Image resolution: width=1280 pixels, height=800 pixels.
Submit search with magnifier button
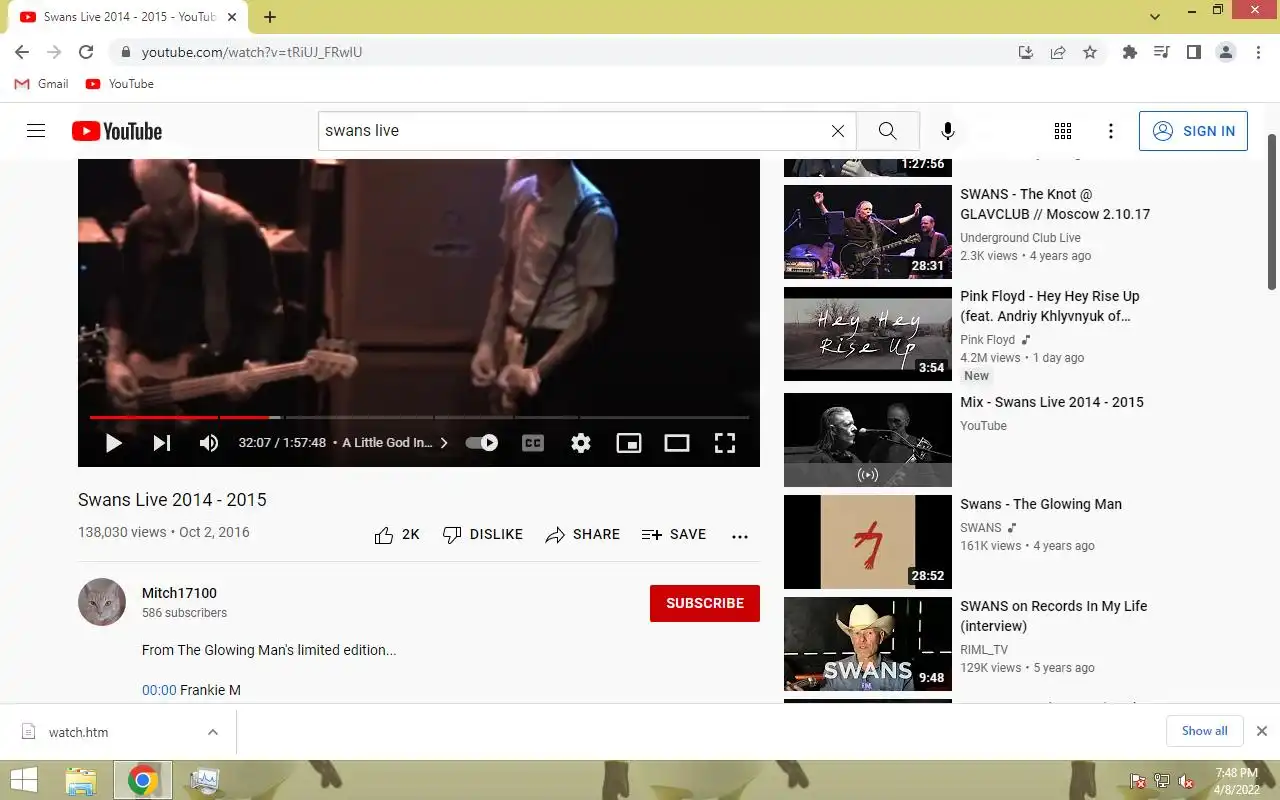point(887,131)
